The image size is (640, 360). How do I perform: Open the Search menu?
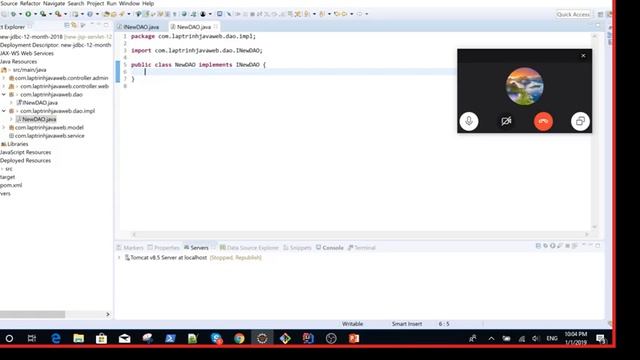(x=76, y=3)
